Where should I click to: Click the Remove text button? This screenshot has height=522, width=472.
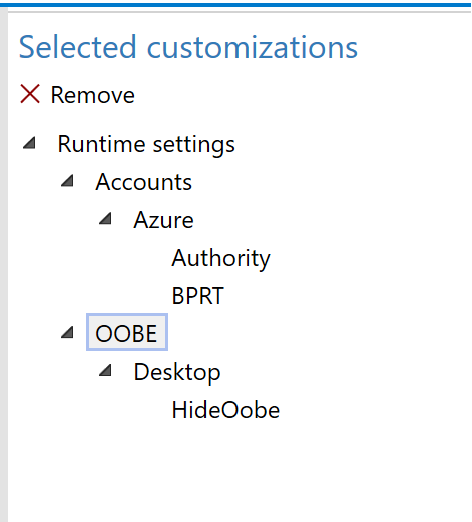[92, 95]
